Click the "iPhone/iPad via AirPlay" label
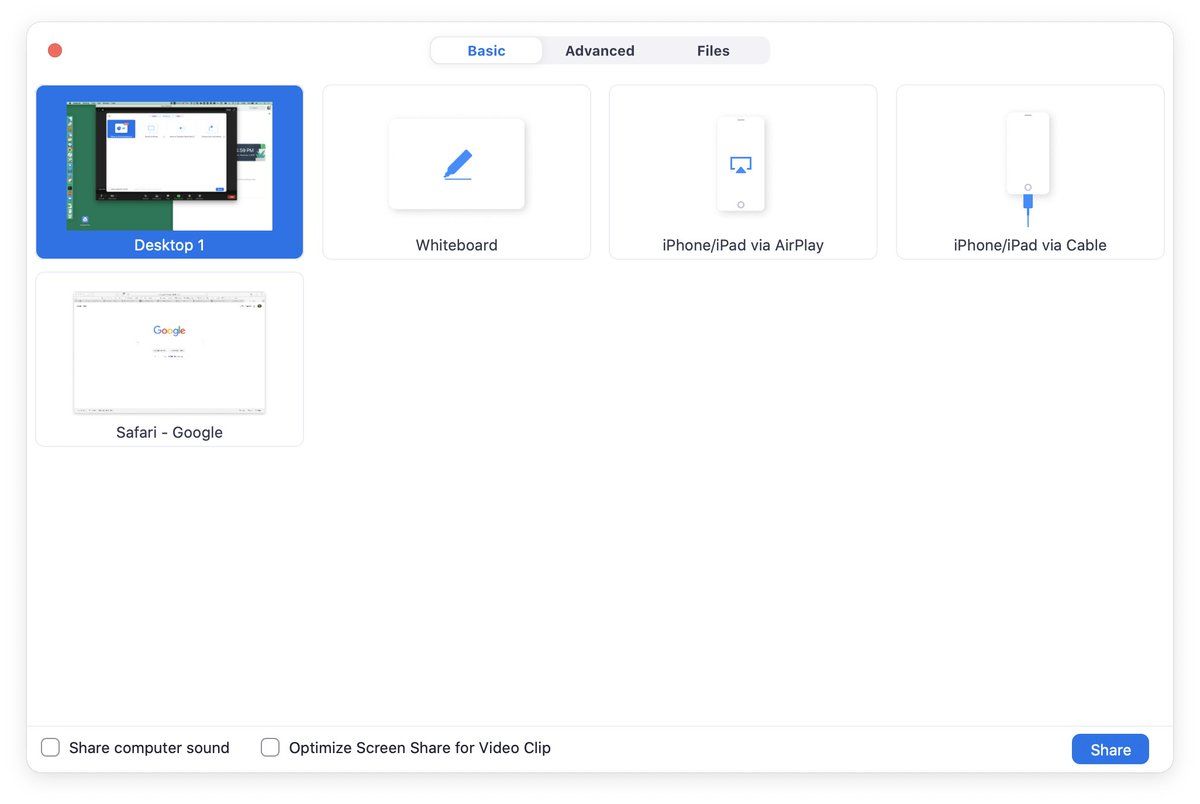 click(742, 245)
